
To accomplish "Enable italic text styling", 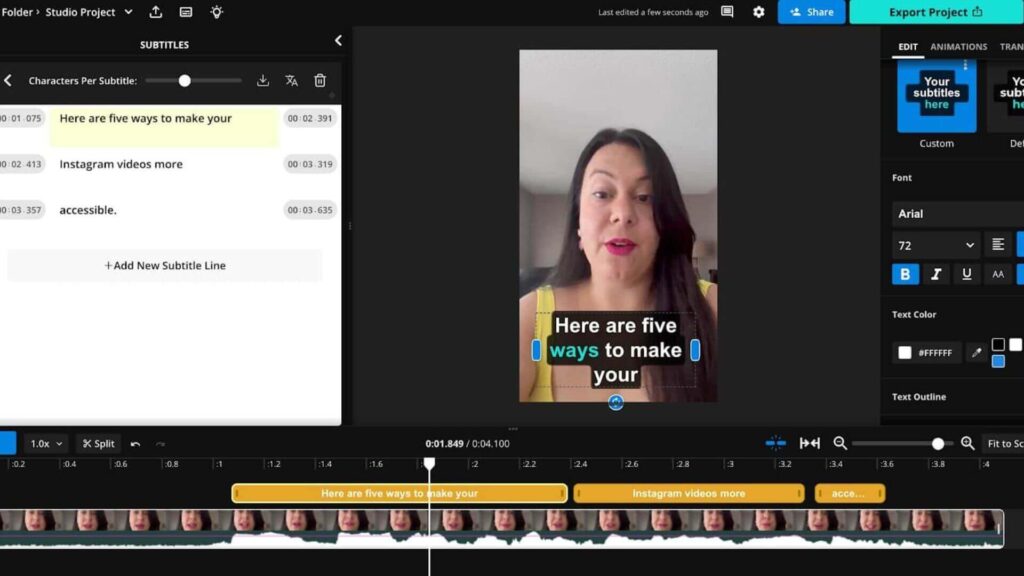I will click(x=934, y=273).
